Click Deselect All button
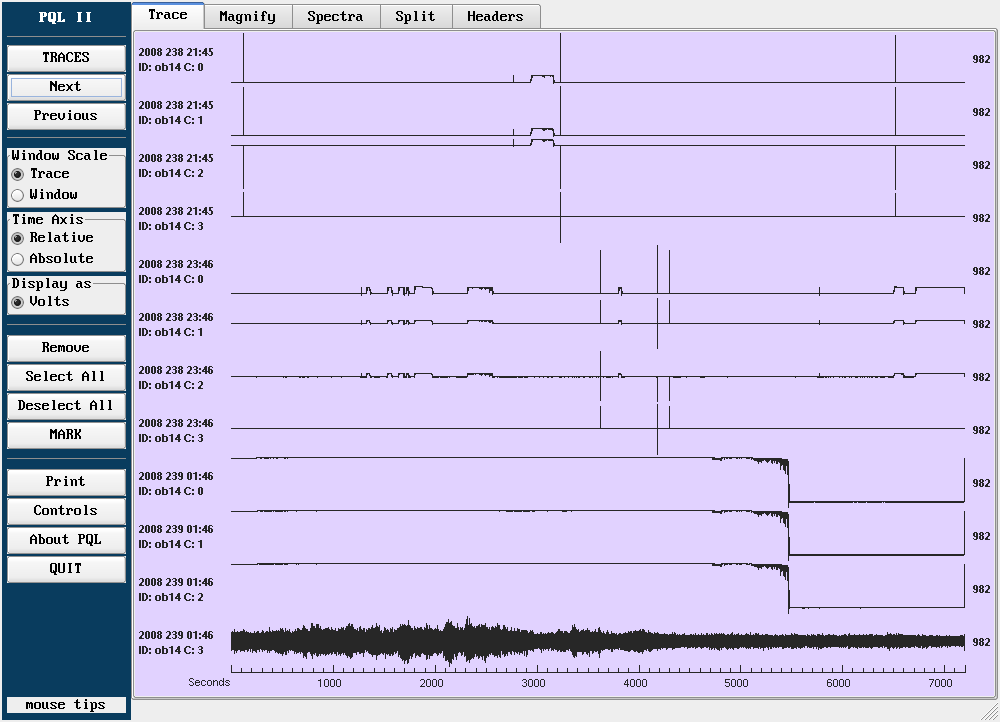The image size is (1000, 722). coord(66,406)
